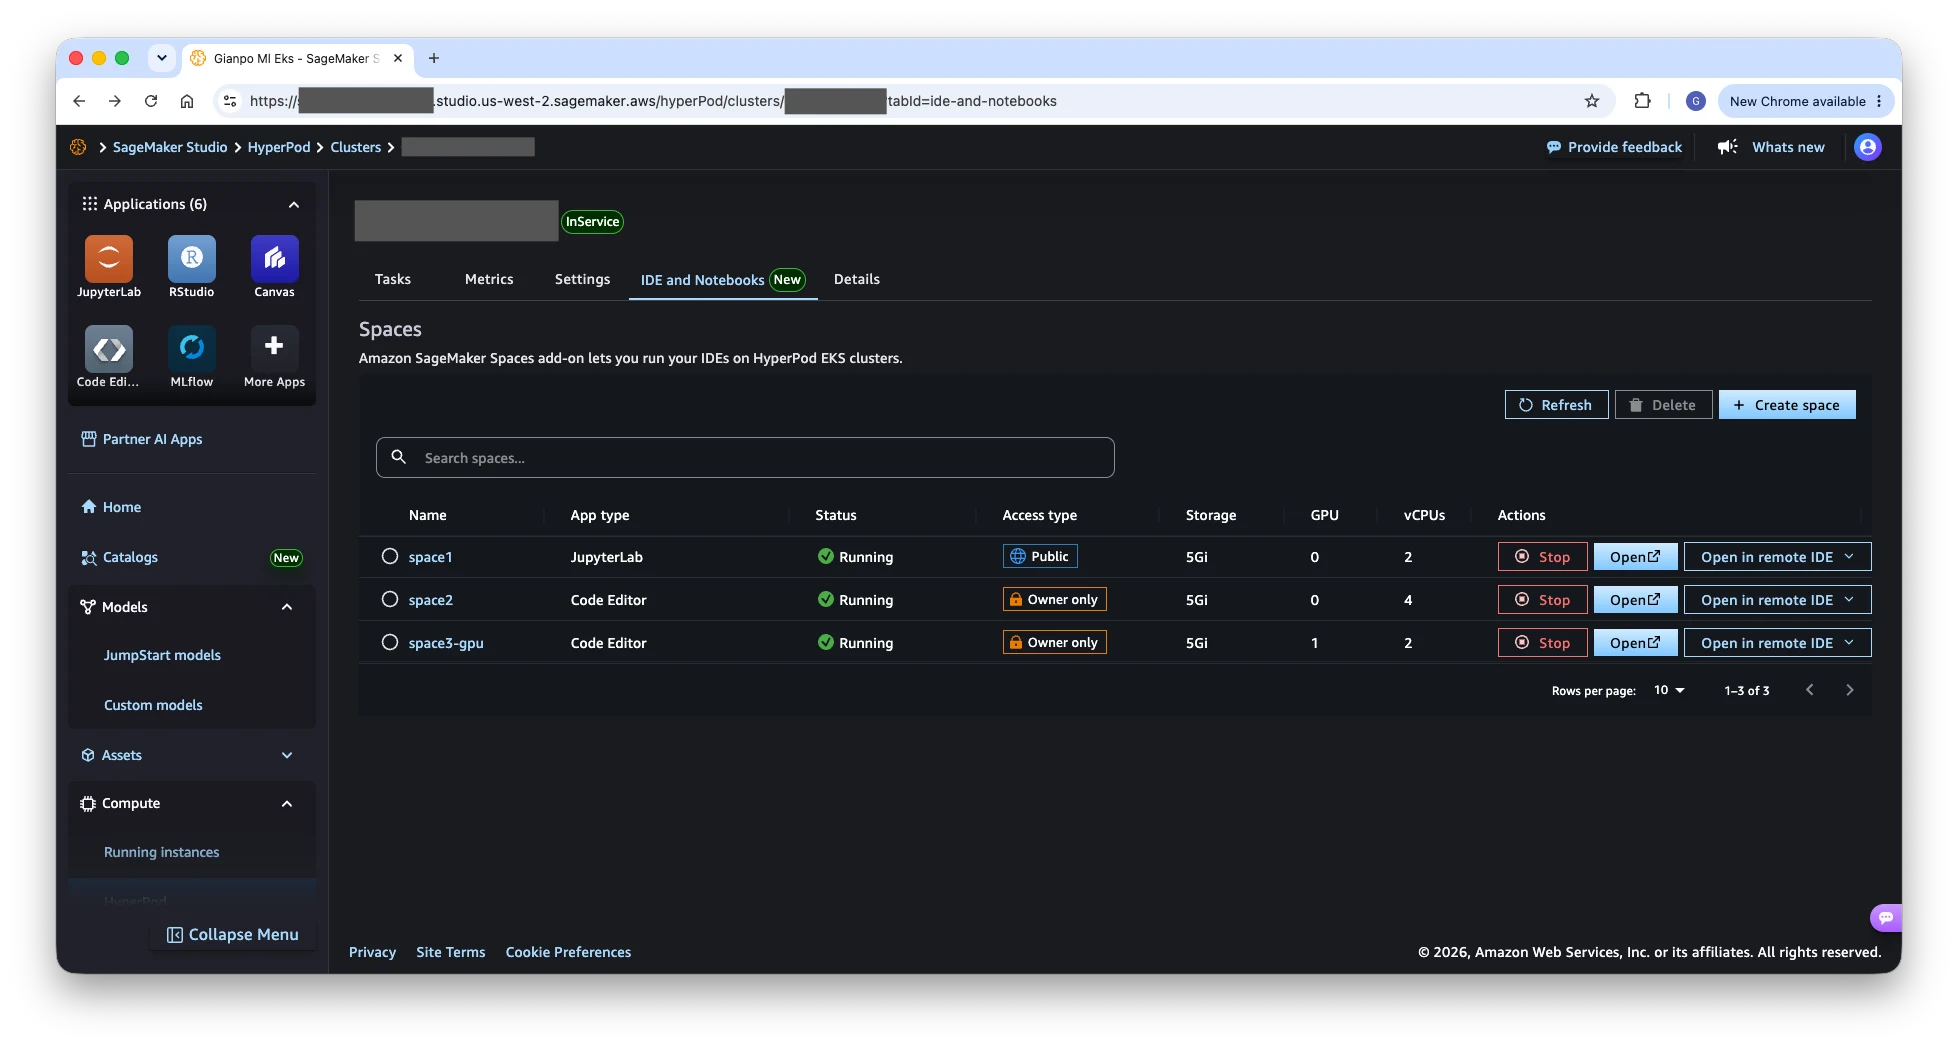Switch to the Metrics tab
The width and height of the screenshot is (1958, 1048).
[489, 279]
